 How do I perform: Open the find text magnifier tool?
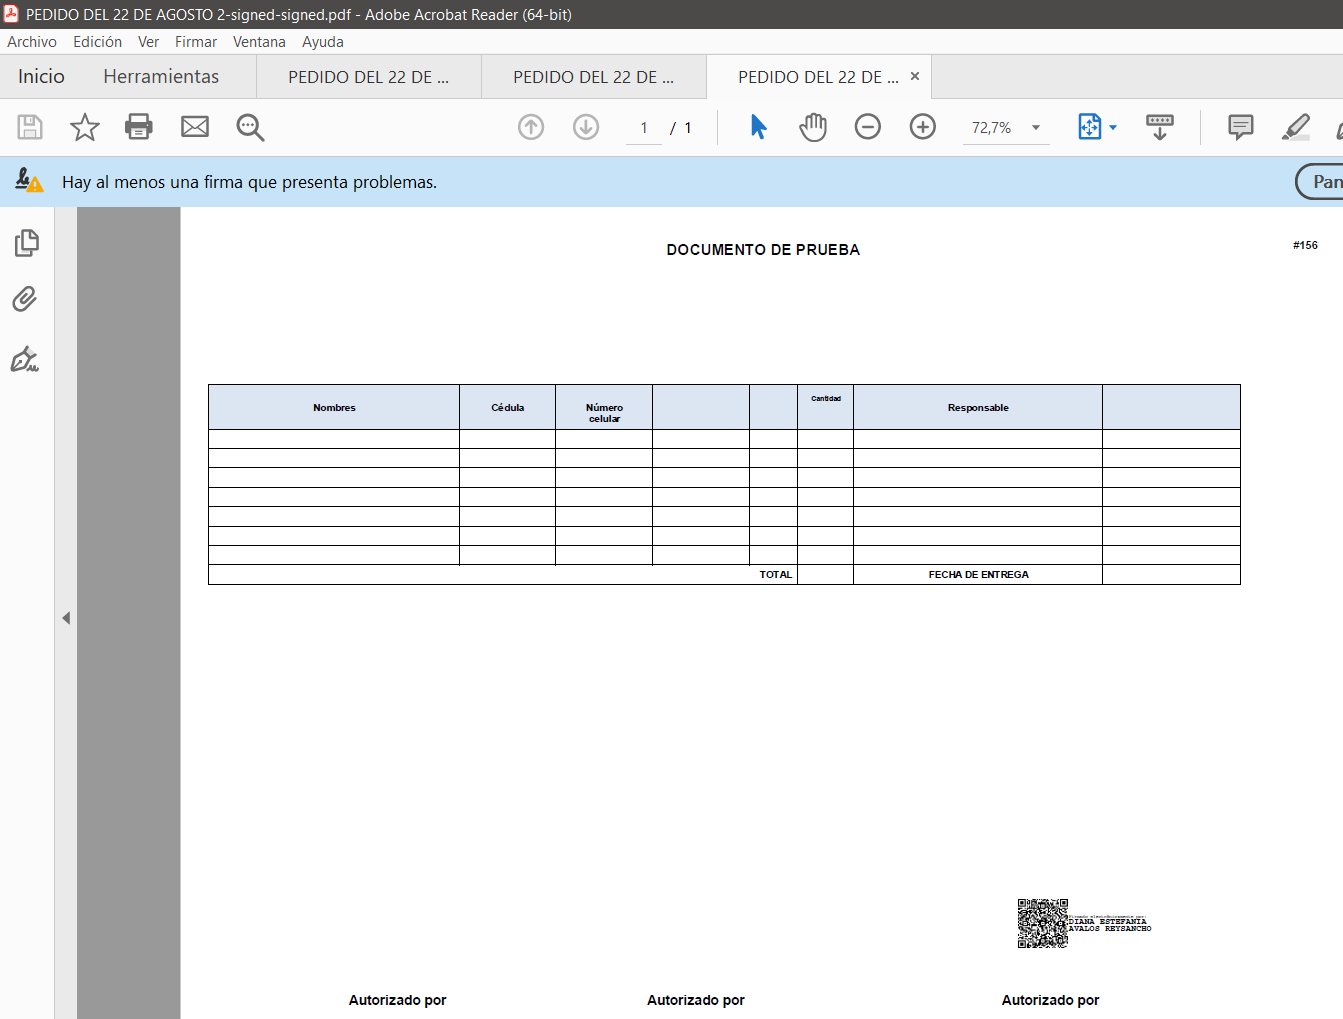tap(250, 127)
